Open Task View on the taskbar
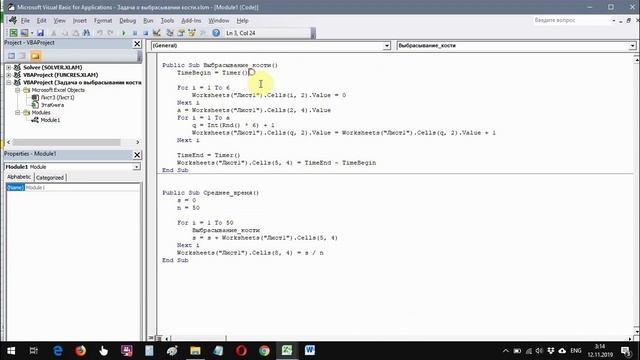The width and height of the screenshot is (640, 360). [33, 351]
